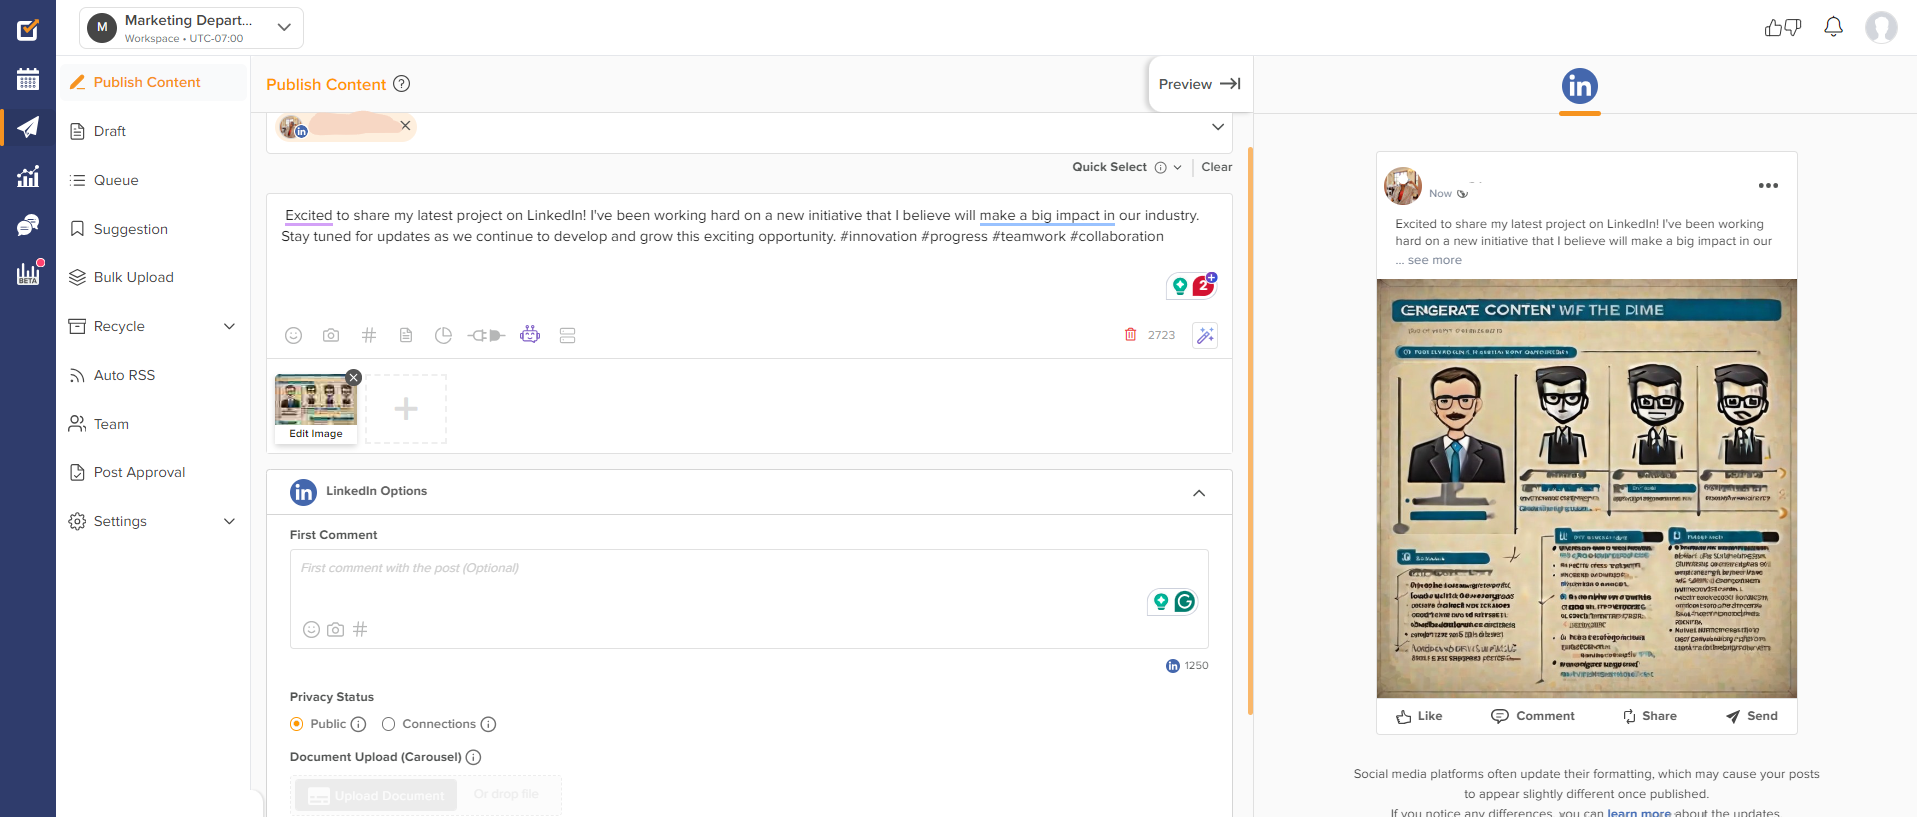Click camera icon in First Comment box
Viewport: 1917px width, 817px height.
336,629
